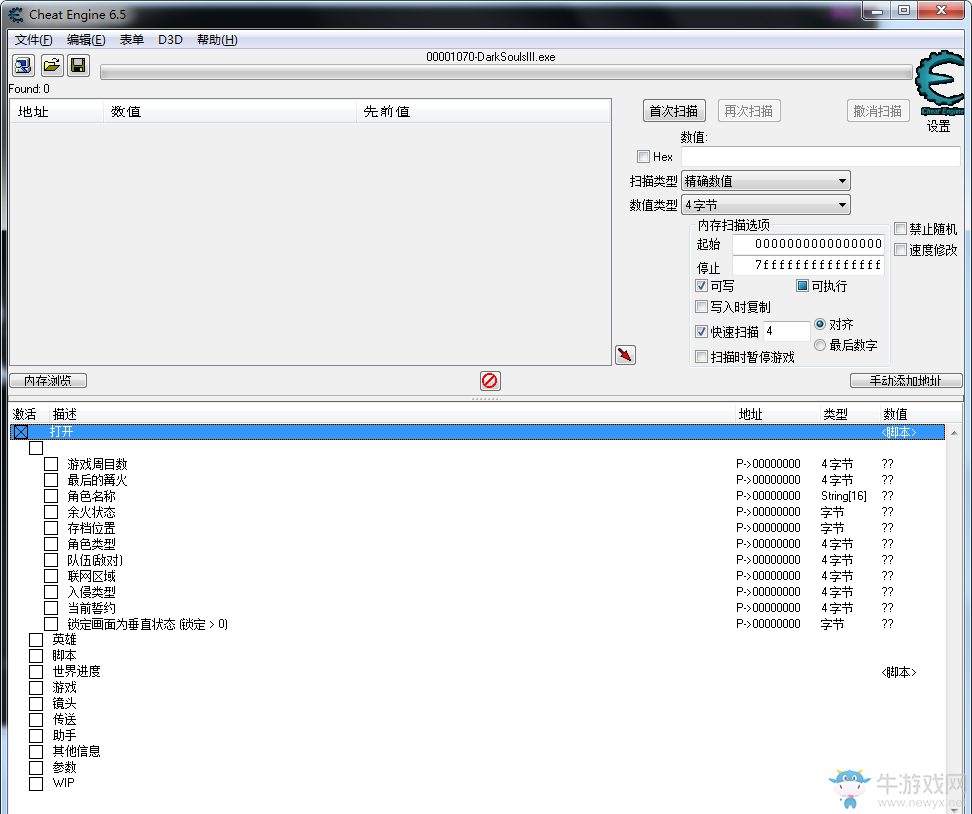The width and height of the screenshot is (972, 814).
Task: Expand the 世界进度 group checkbox
Action: (36, 671)
